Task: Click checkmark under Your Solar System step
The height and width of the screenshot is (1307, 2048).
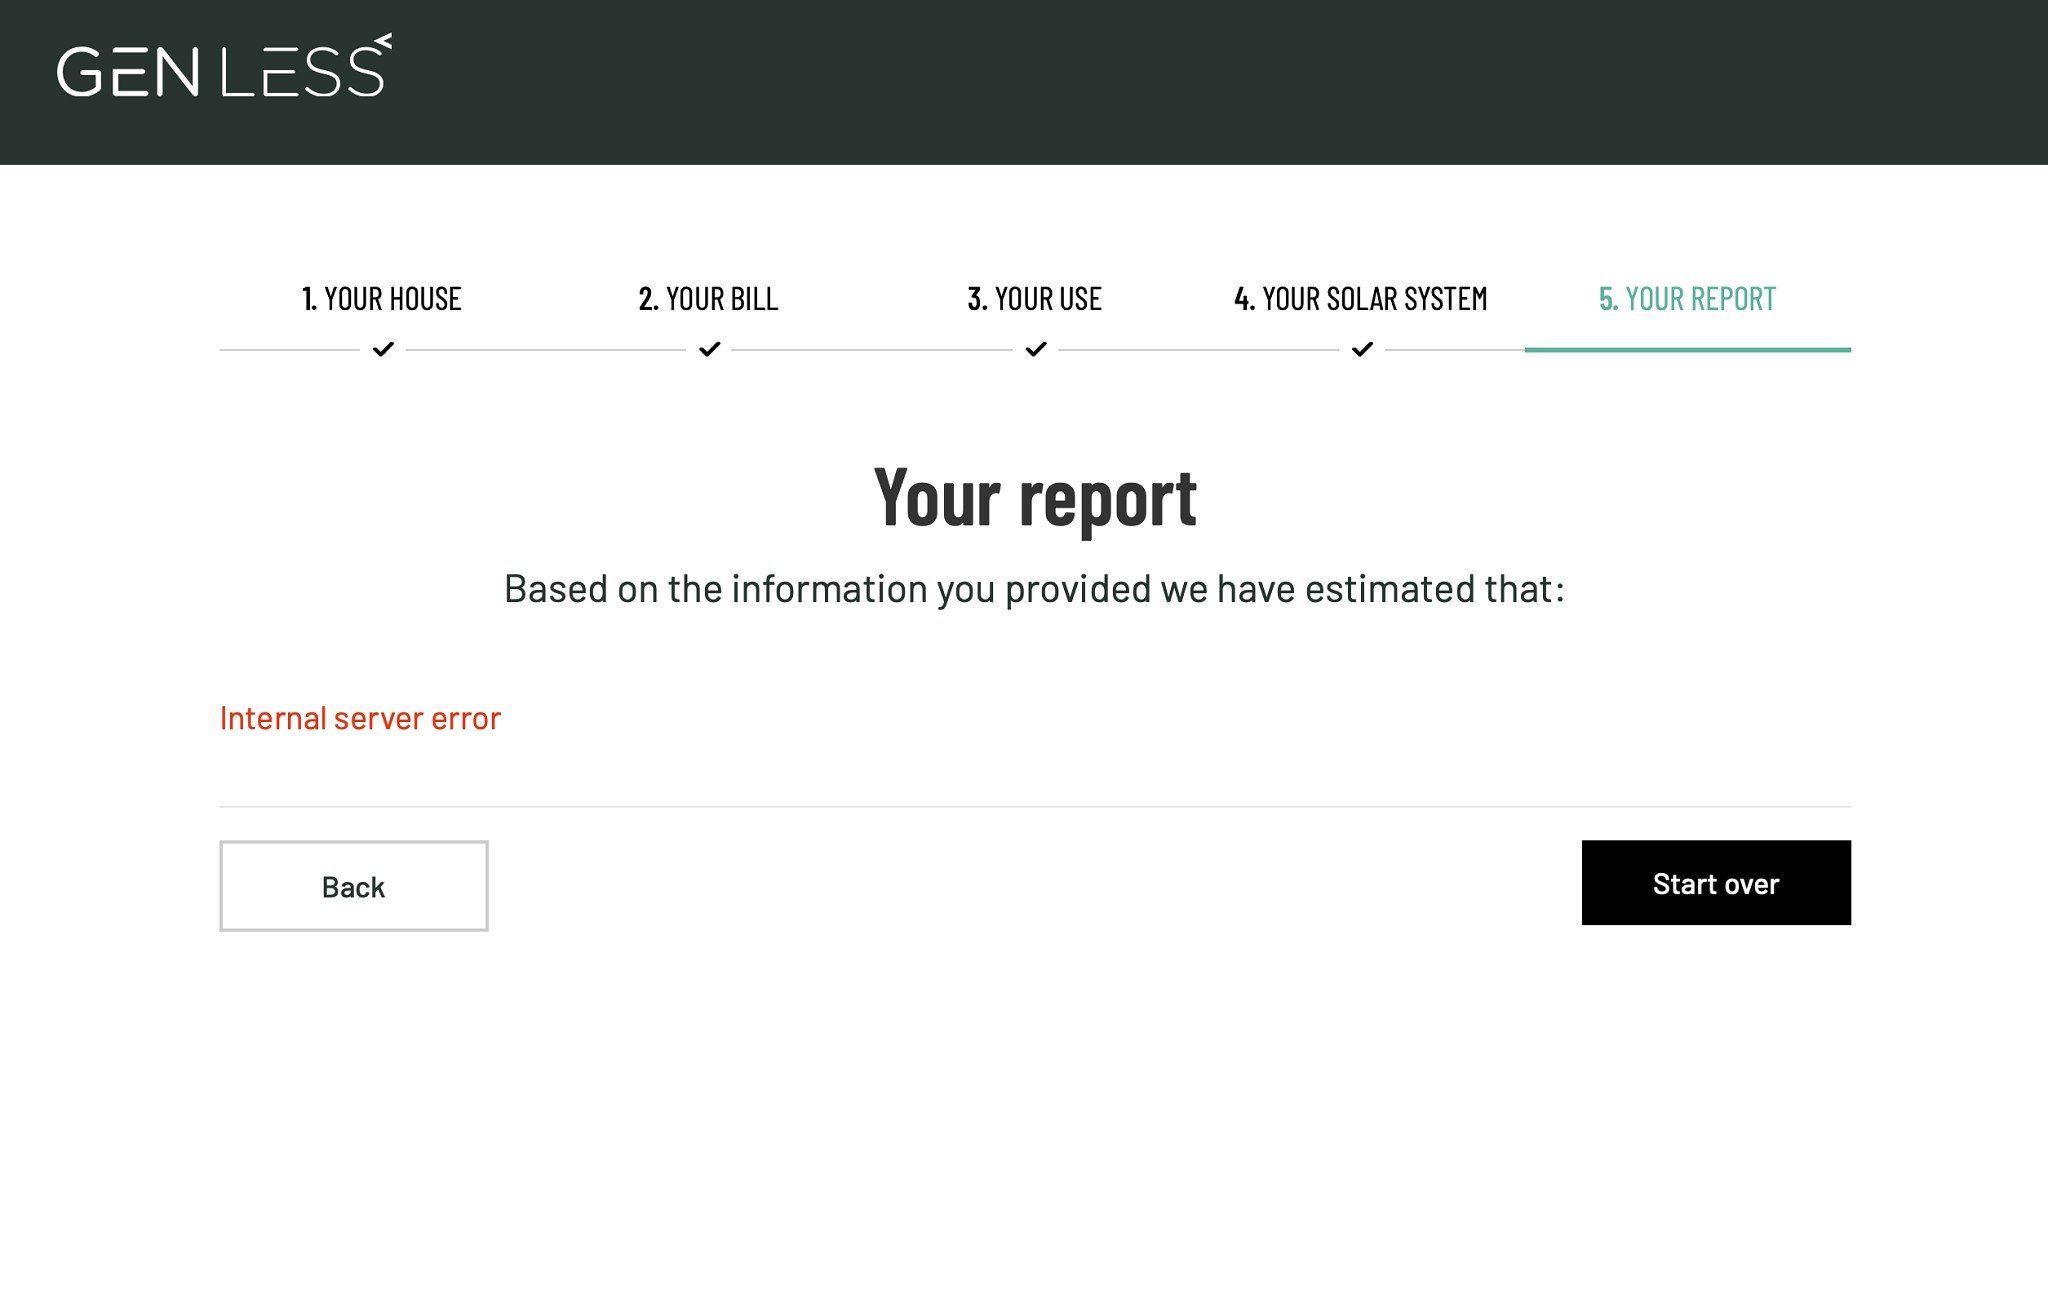Action: [1362, 349]
